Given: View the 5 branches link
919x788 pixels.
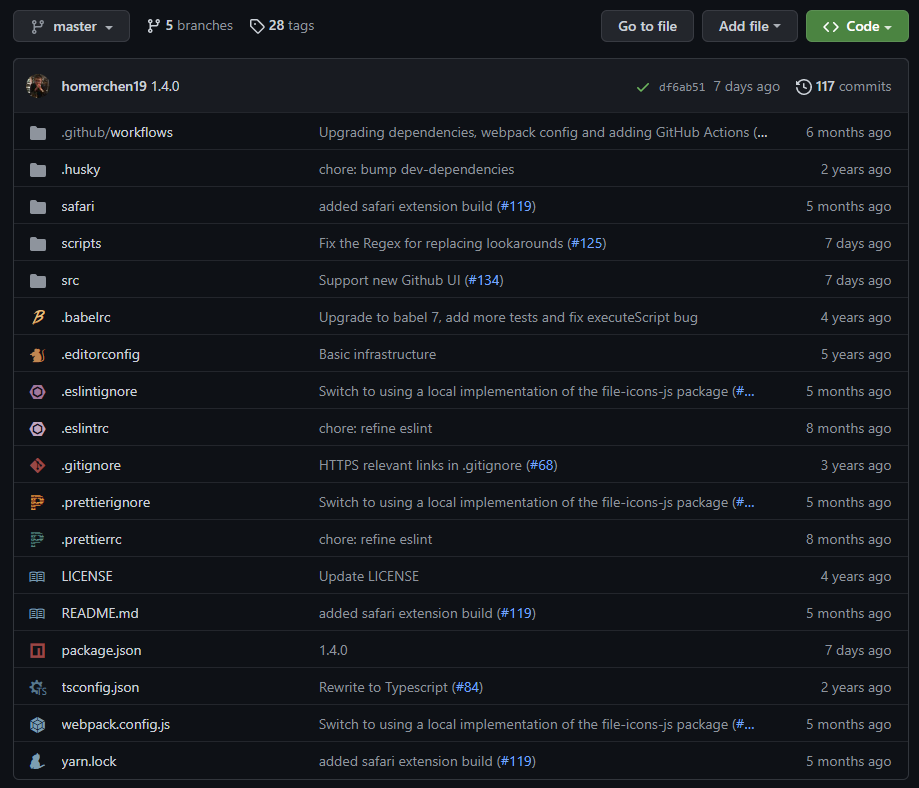Looking at the screenshot, I should coord(190,26).
